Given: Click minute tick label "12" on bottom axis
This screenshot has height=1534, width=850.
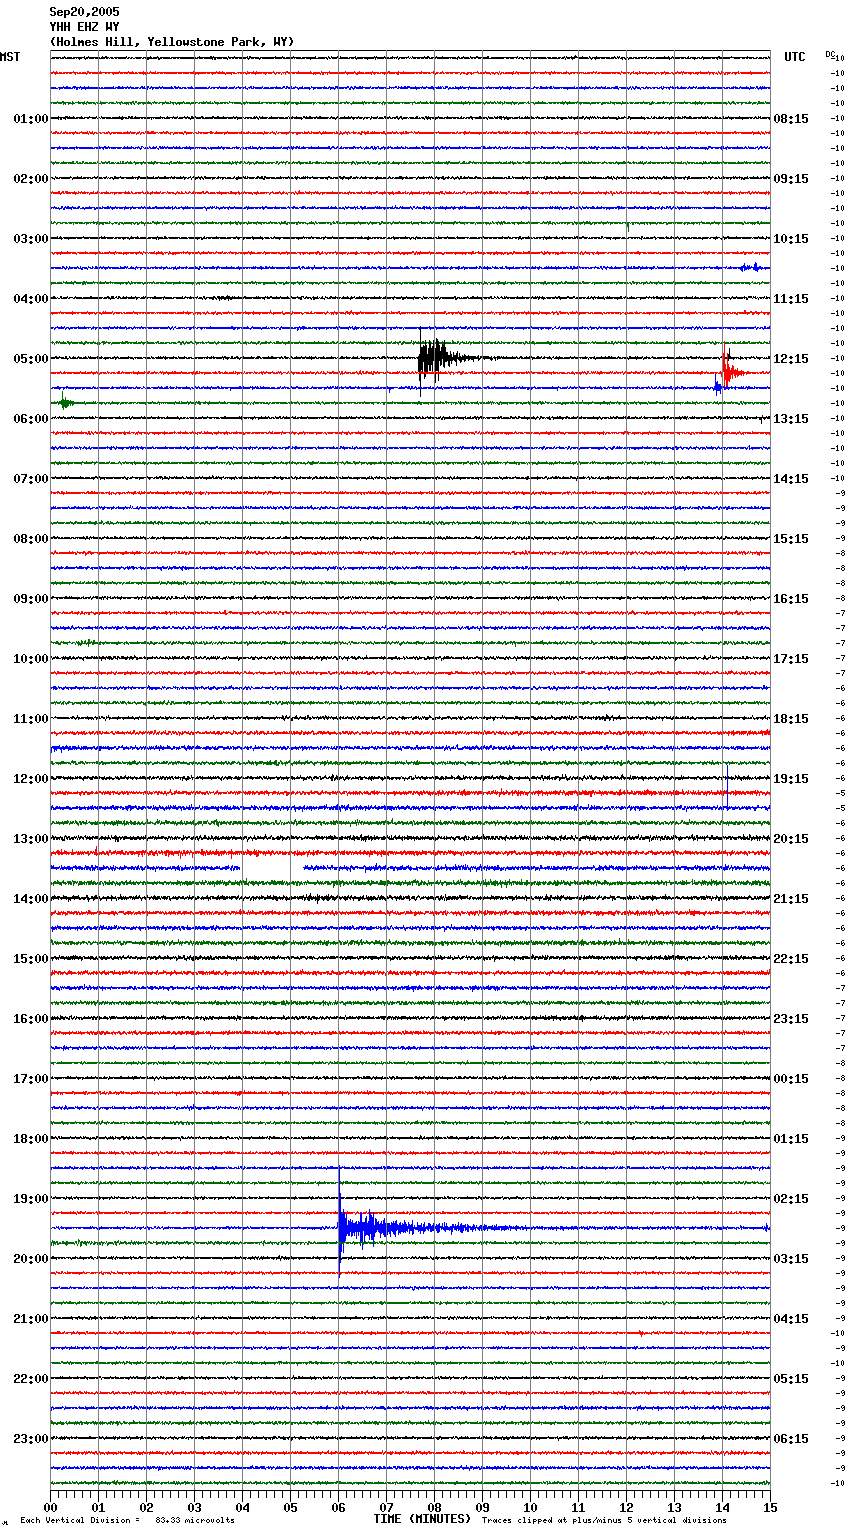Looking at the screenshot, I should coord(626,1507).
